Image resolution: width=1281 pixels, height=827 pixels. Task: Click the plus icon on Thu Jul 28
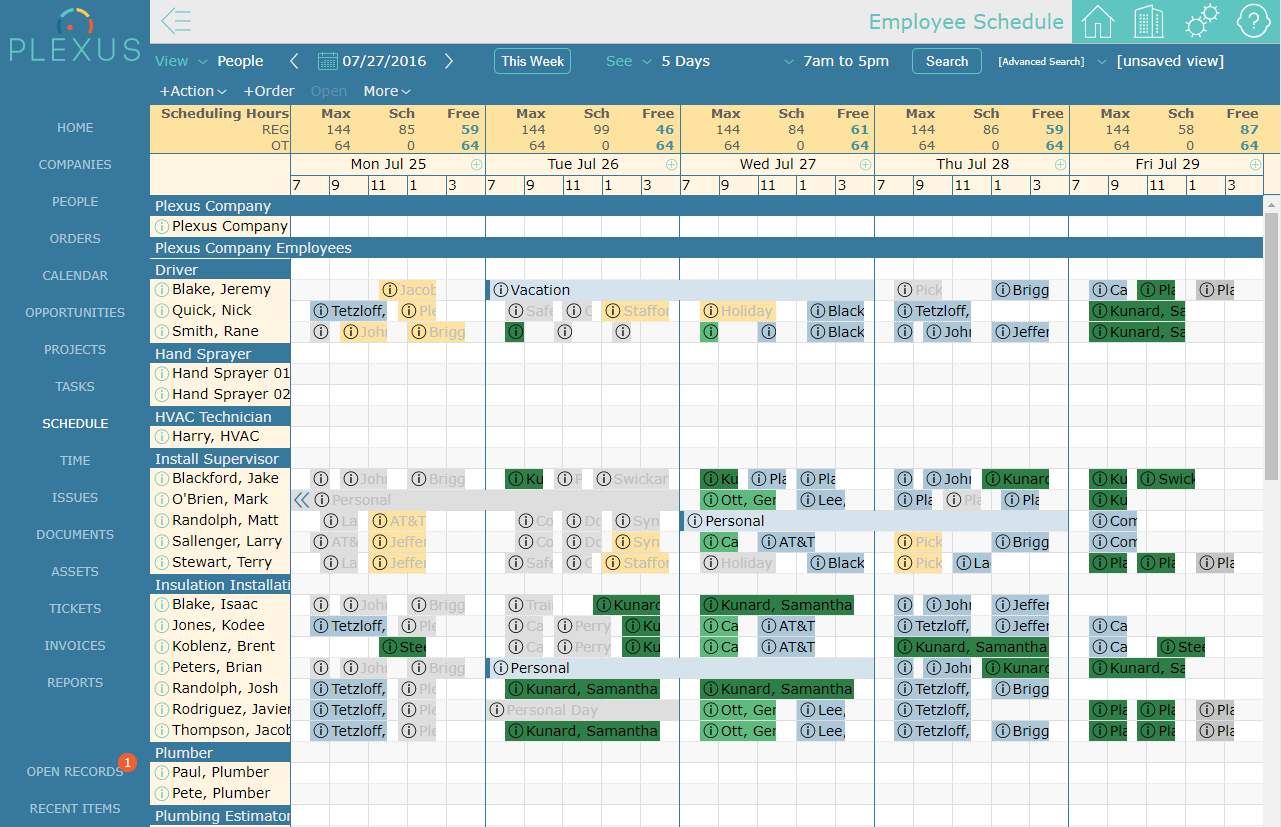(x=1060, y=164)
